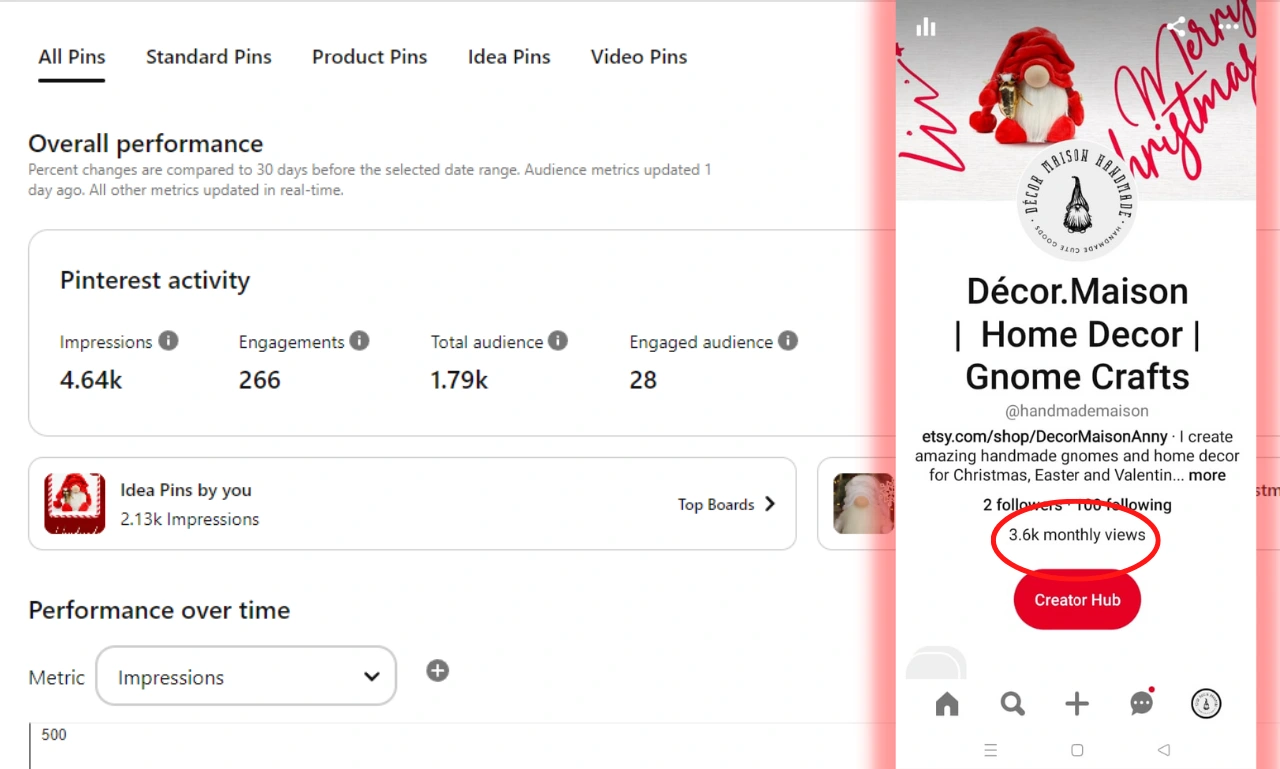Click the 4.64k impressions value

click(91, 380)
